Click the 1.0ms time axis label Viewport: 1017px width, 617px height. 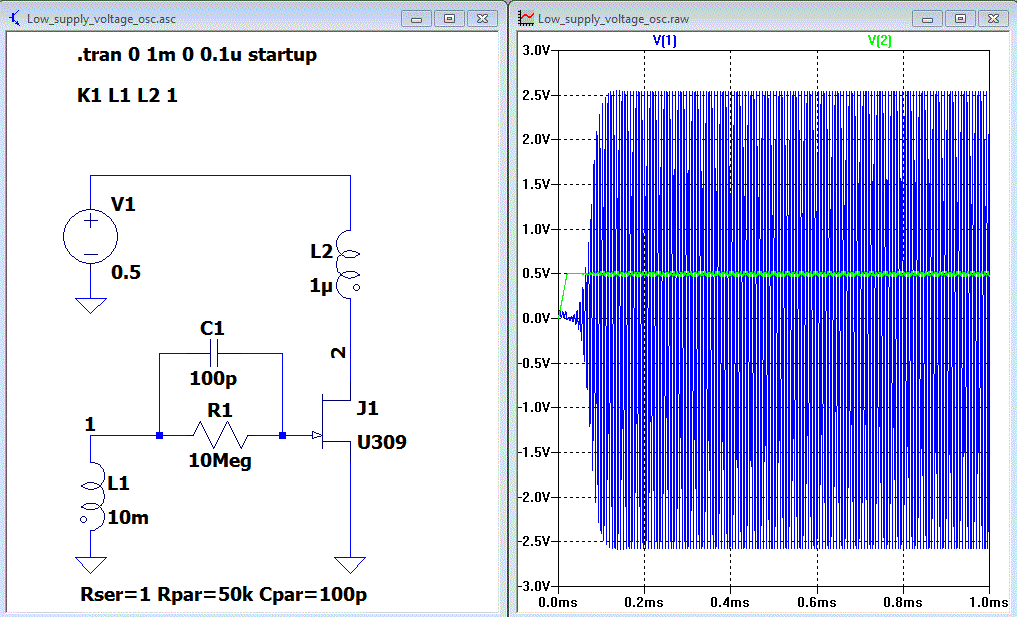(989, 603)
